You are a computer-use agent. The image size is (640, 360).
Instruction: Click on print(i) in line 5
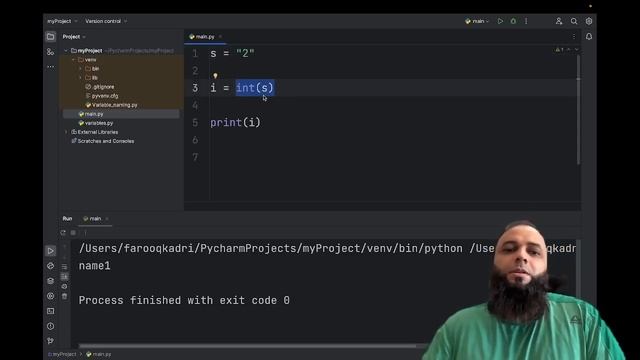tap(235, 122)
